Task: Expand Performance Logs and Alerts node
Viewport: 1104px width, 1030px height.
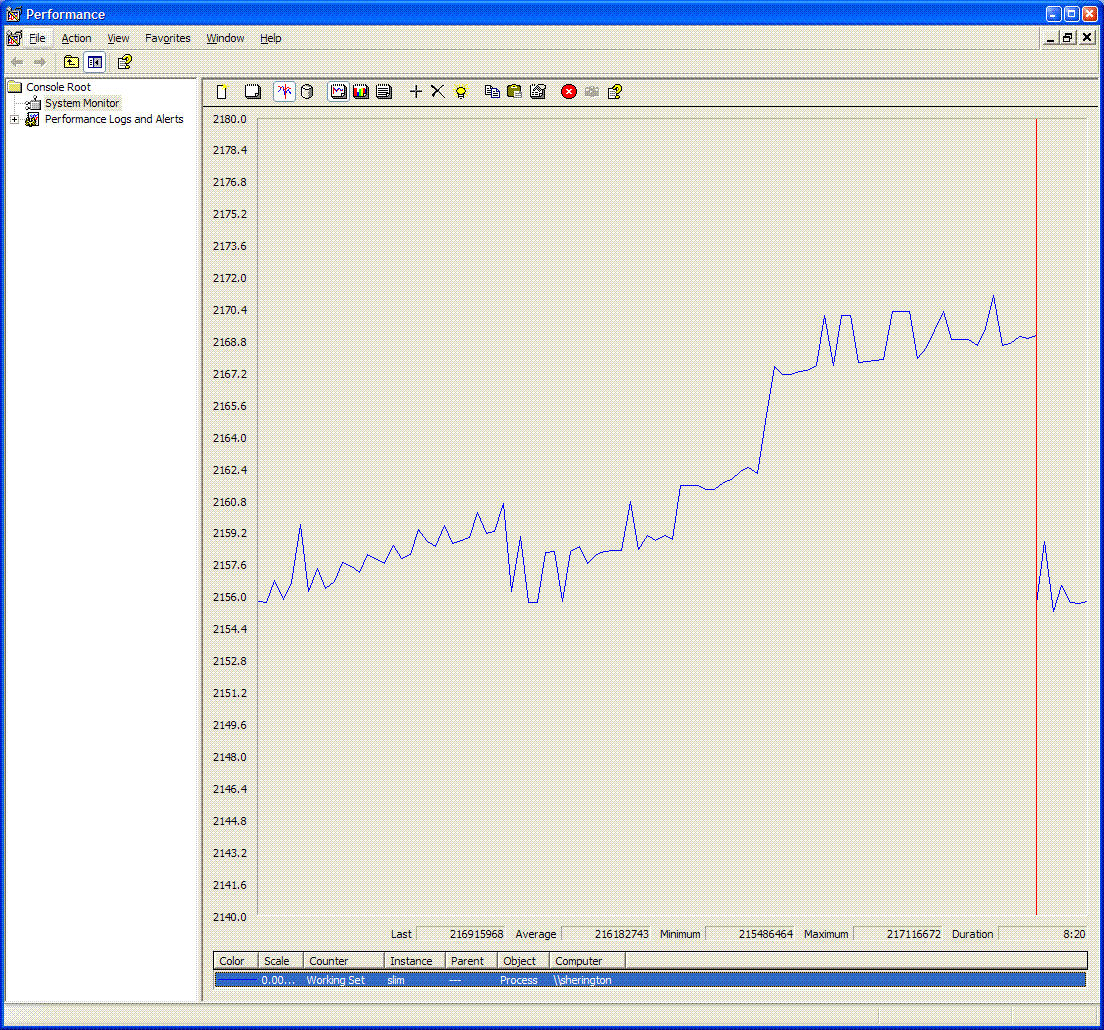Action: 14,119
